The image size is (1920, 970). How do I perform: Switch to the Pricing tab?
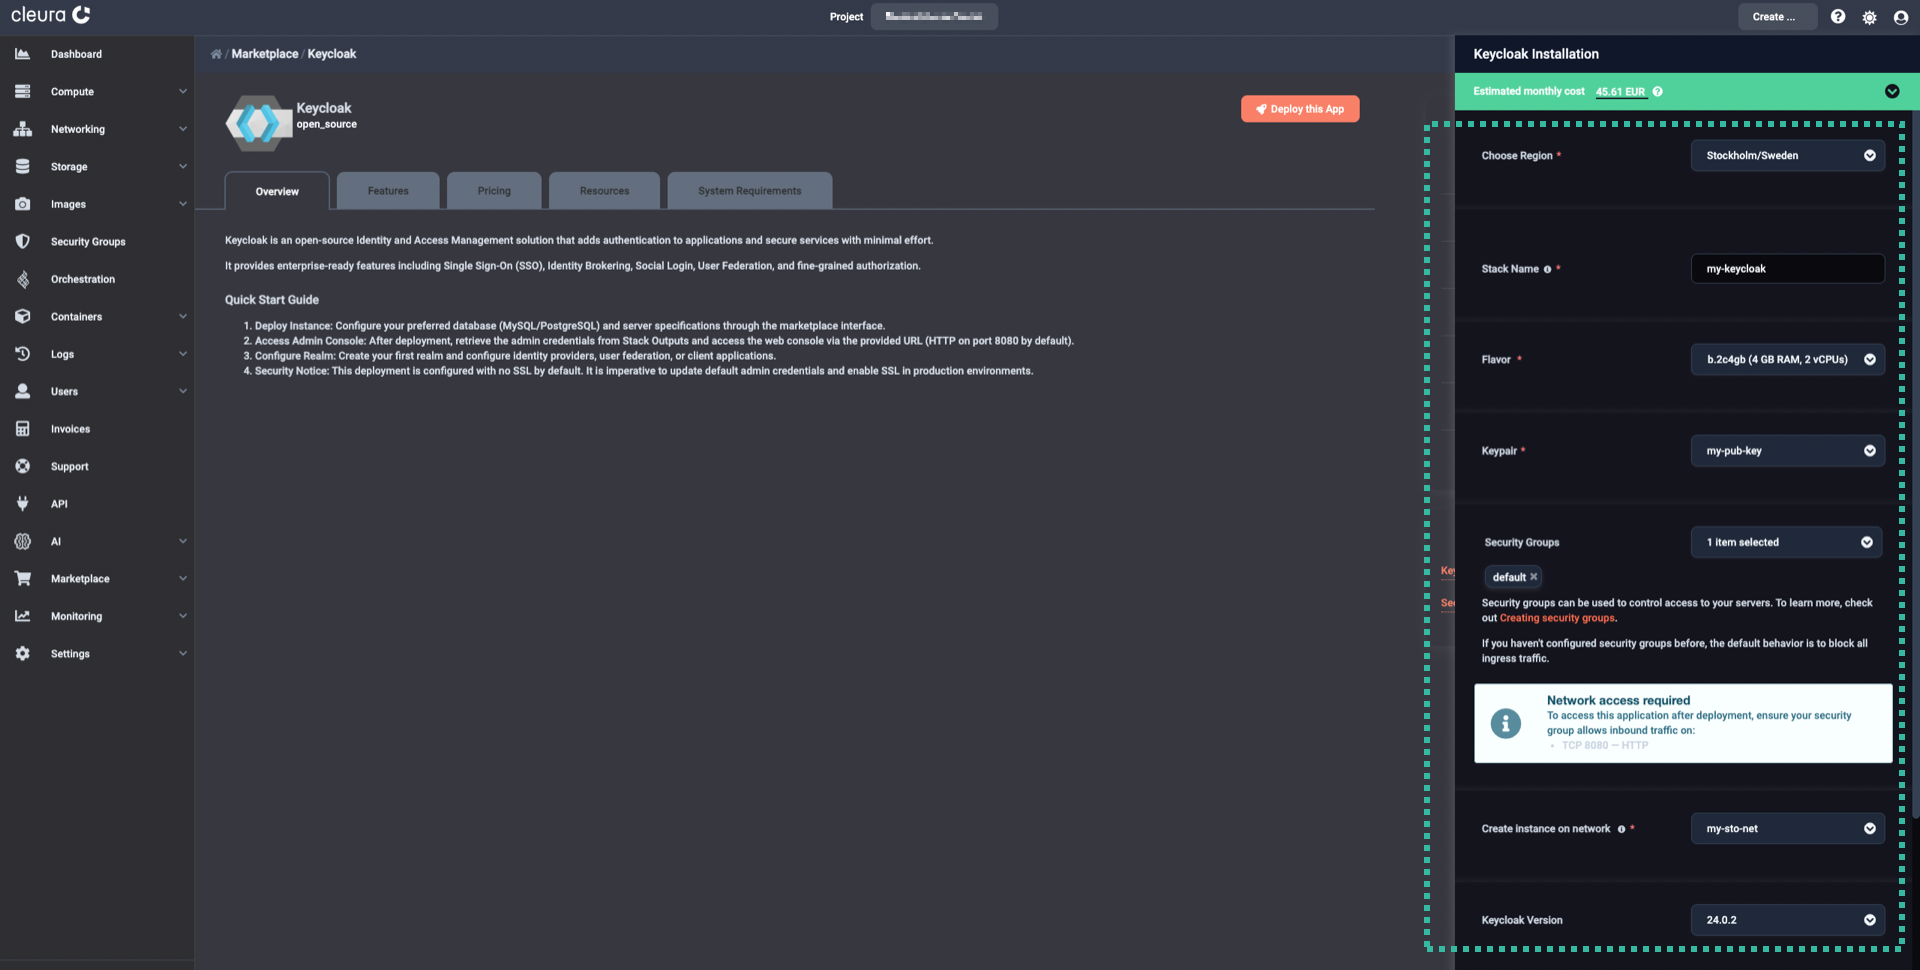494,190
